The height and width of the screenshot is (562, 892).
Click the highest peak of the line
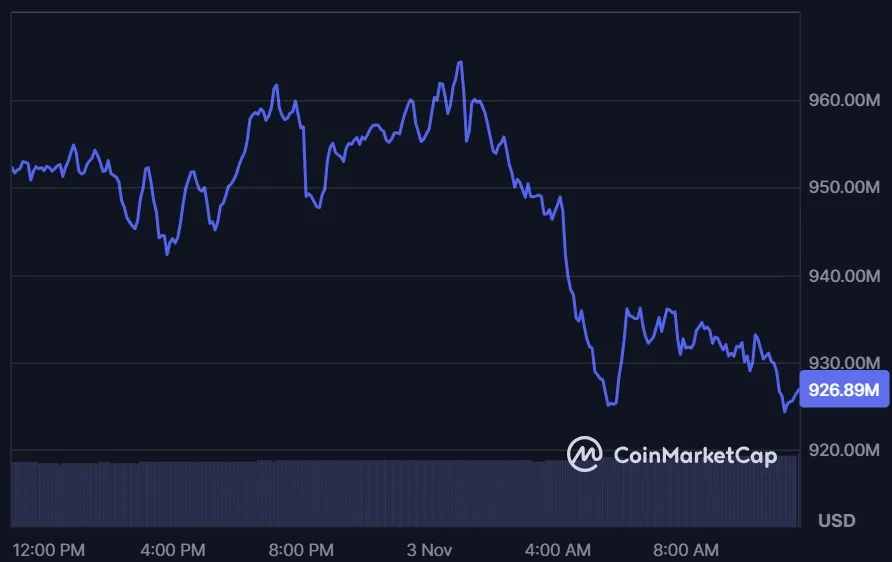tap(460, 62)
